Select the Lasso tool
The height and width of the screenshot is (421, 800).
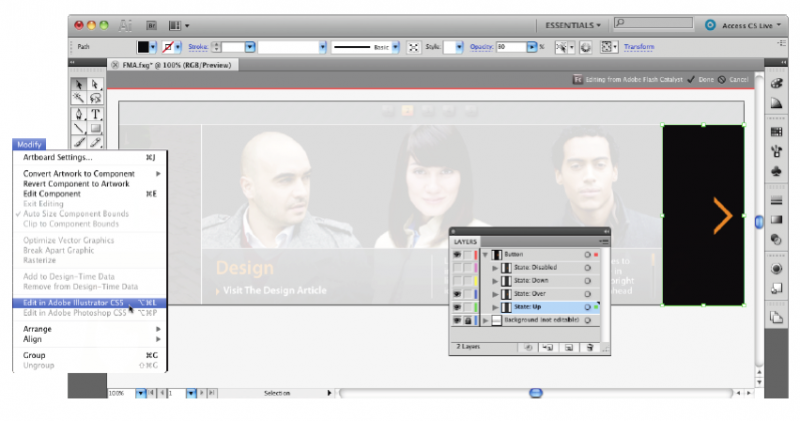pyautogui.click(x=95, y=98)
